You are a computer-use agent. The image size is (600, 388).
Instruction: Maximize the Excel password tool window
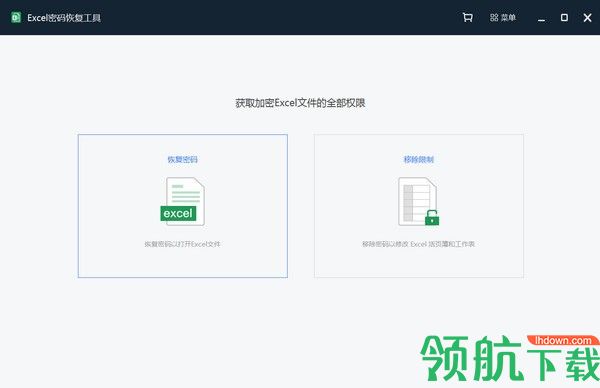[564, 18]
